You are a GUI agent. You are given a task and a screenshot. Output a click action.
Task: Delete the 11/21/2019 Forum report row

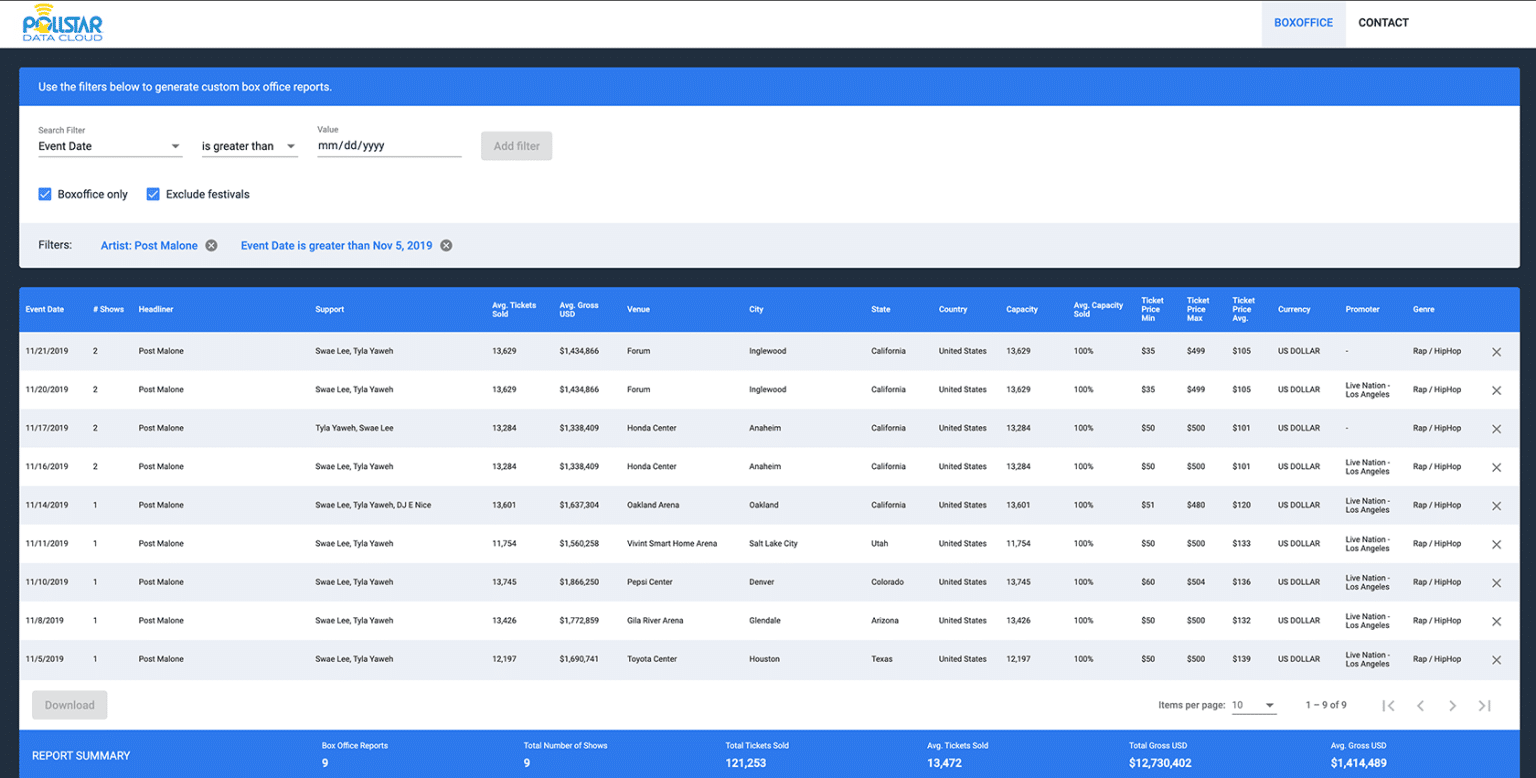pos(1497,352)
